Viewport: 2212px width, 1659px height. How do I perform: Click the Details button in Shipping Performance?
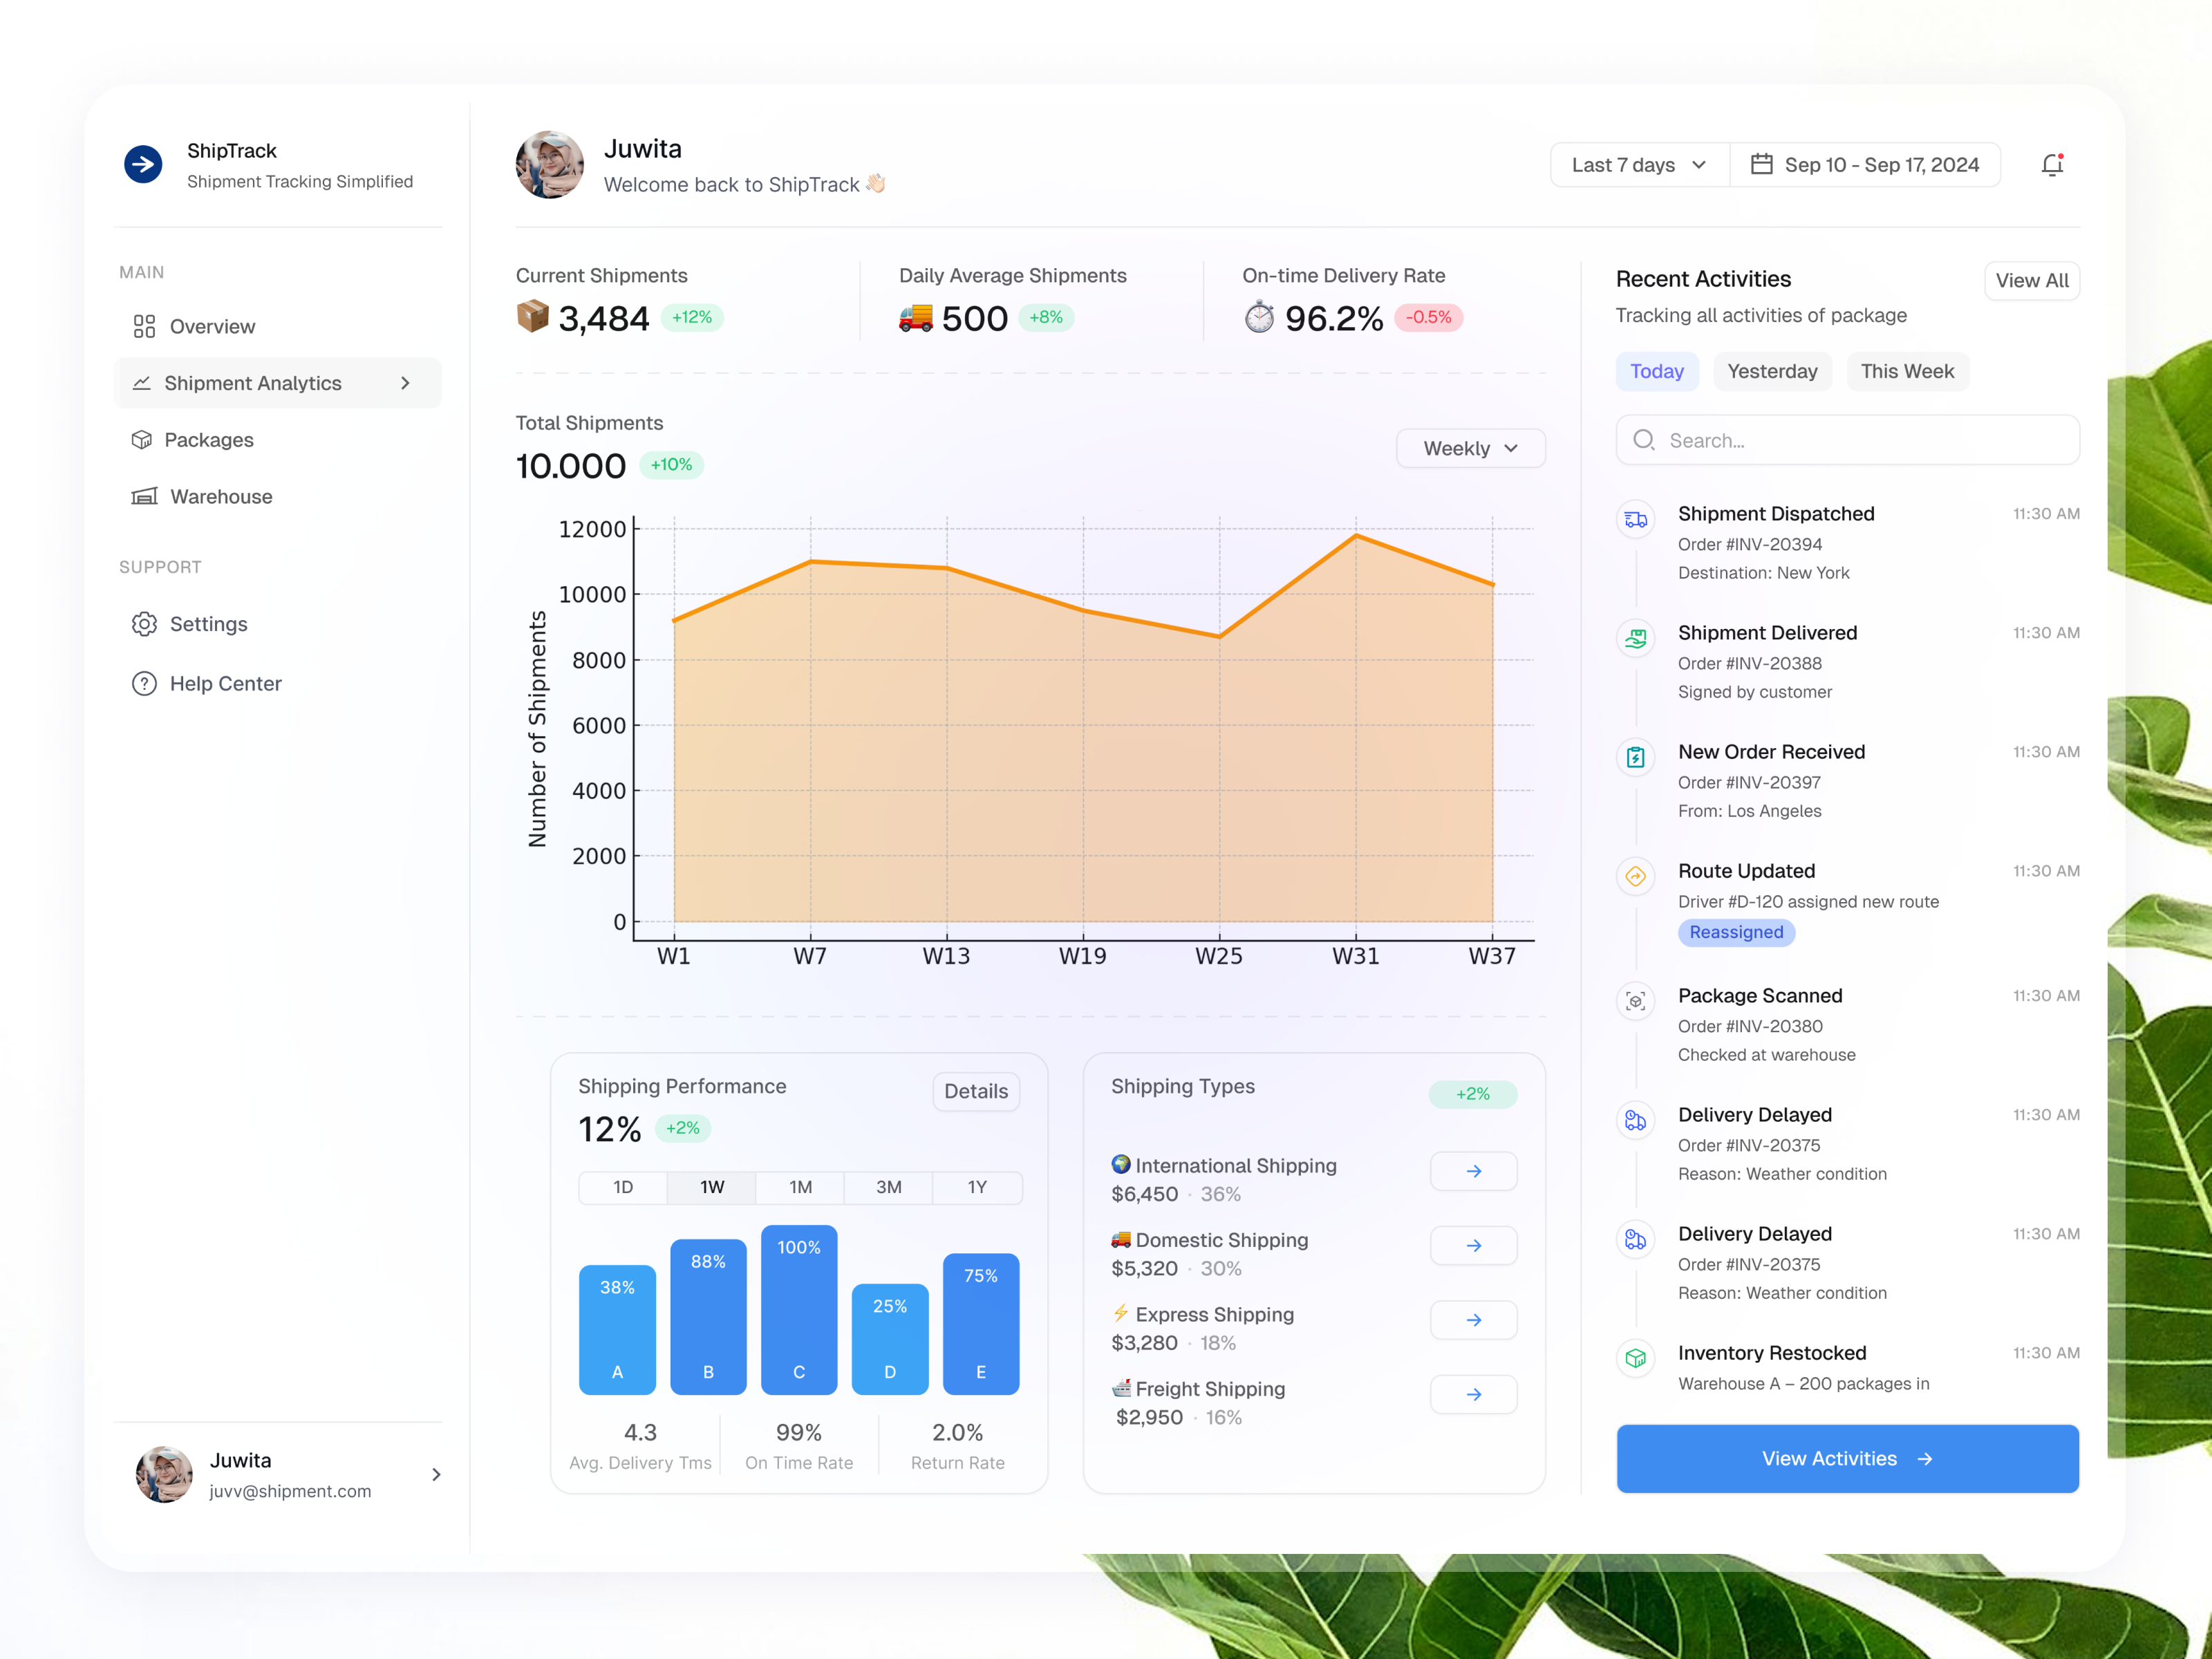coord(975,1091)
